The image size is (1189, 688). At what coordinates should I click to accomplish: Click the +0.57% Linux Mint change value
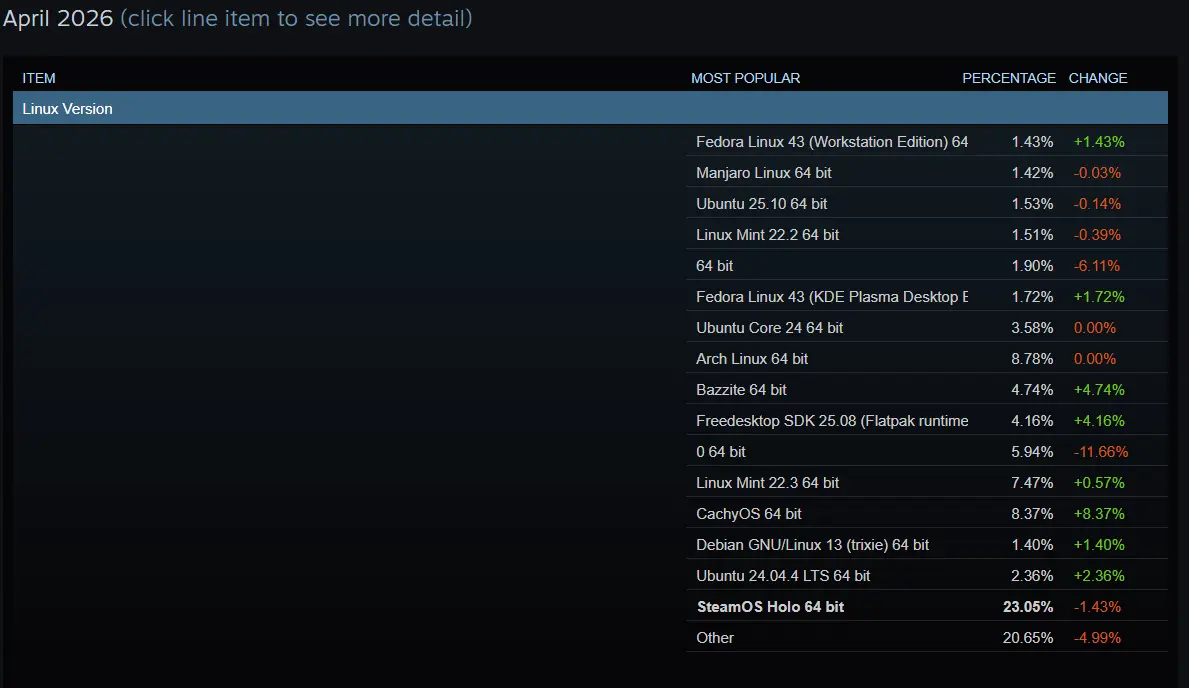pyautogui.click(x=1099, y=482)
